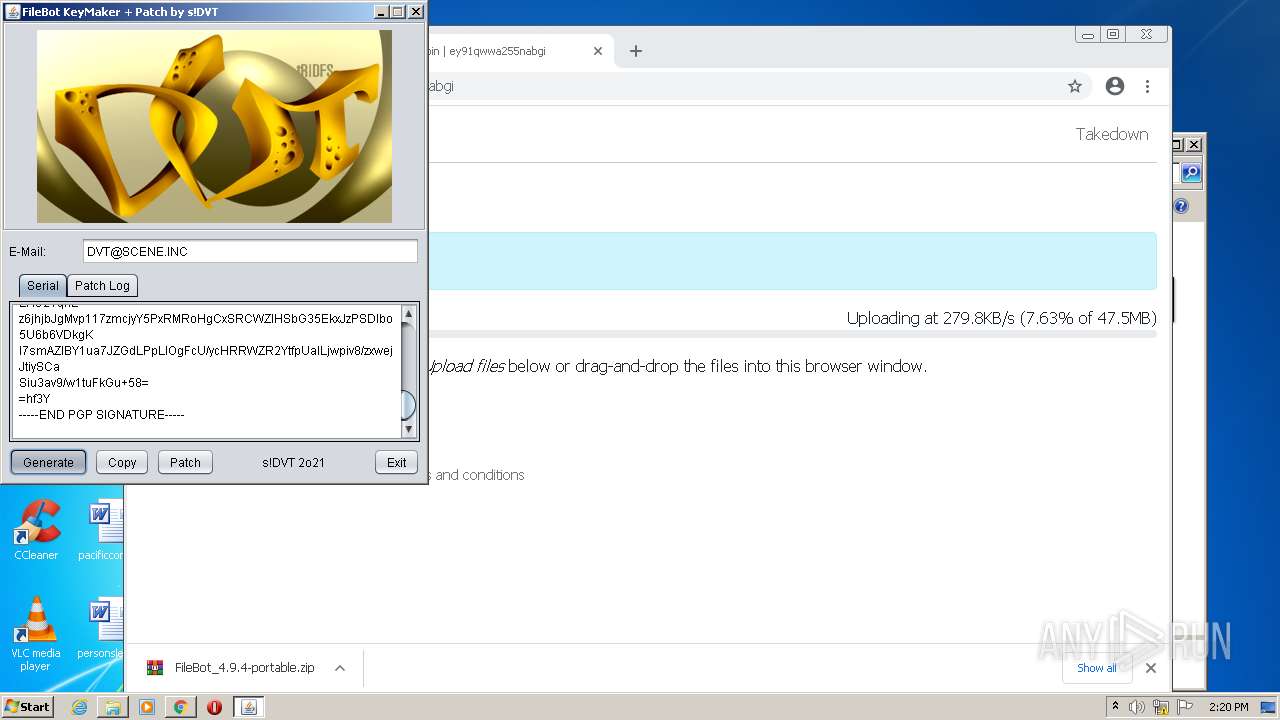Switch to the Serial tab
The height and width of the screenshot is (720, 1280).
tap(42, 285)
